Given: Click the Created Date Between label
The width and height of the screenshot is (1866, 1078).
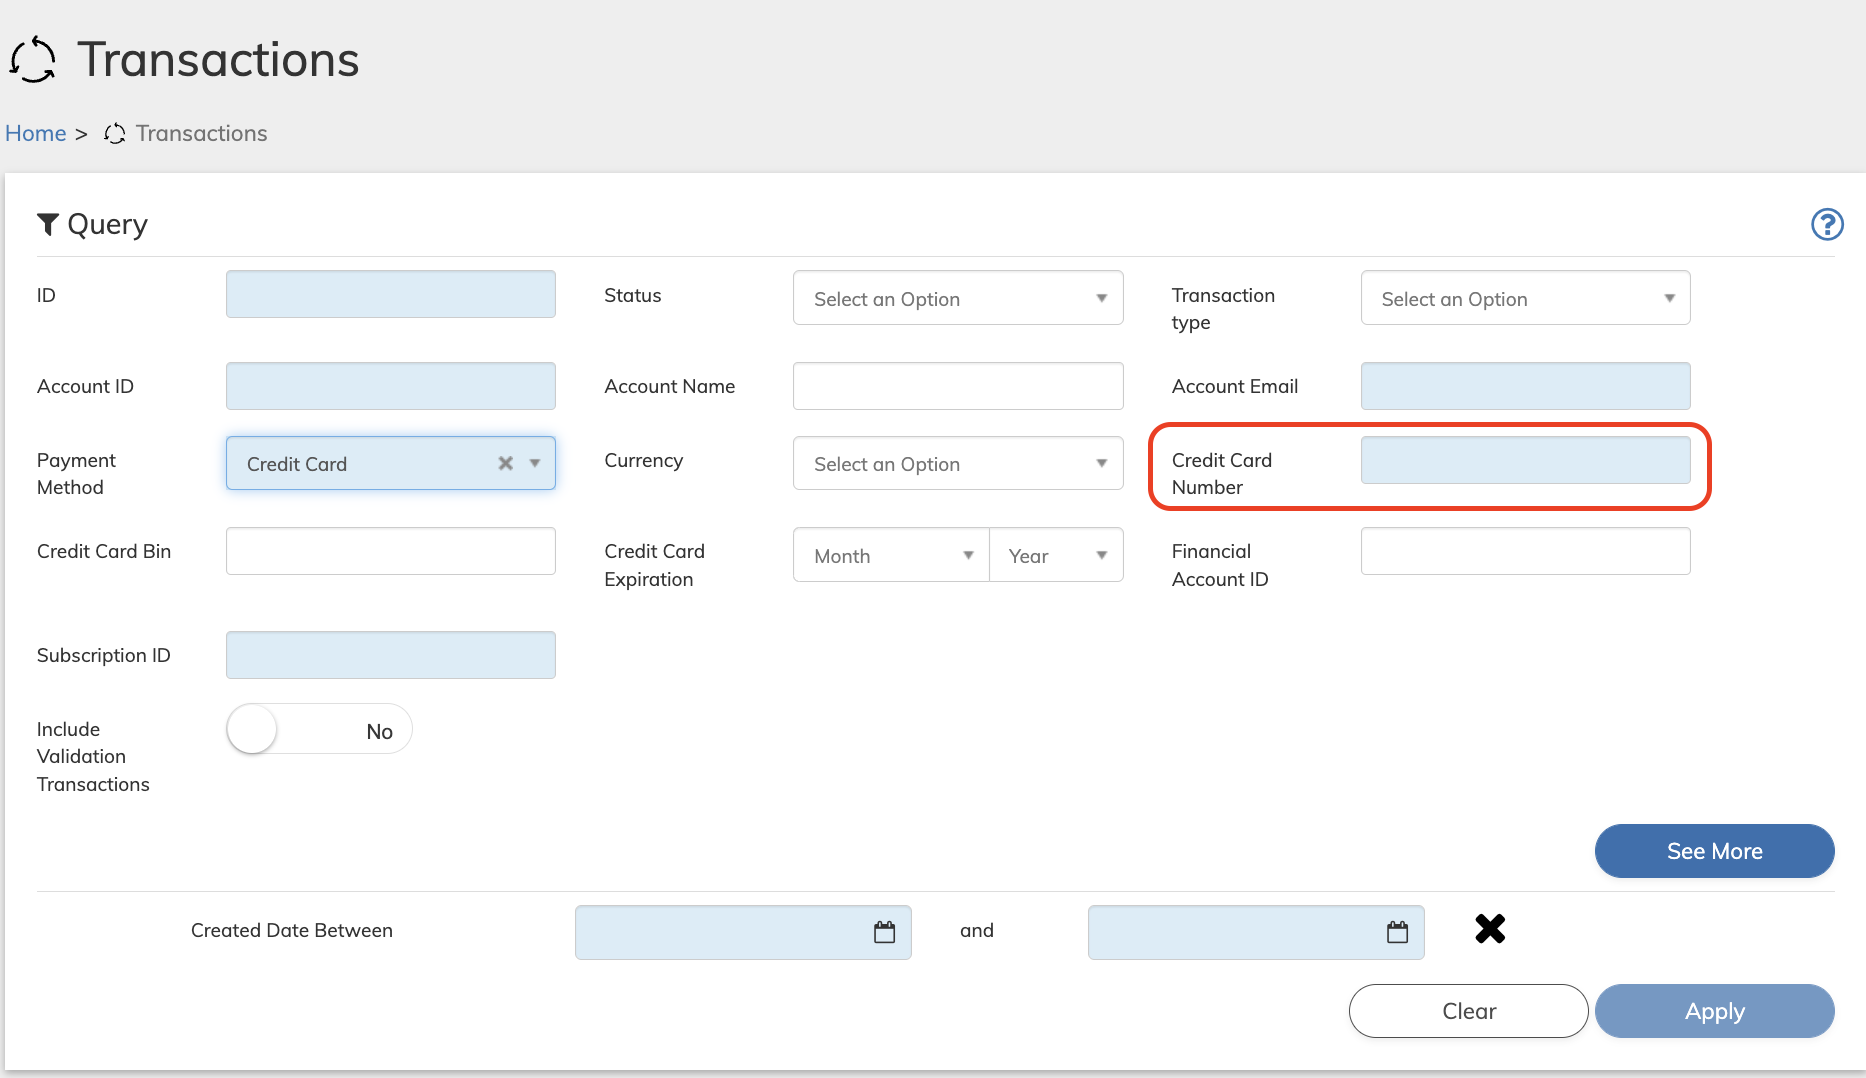Looking at the screenshot, I should [292, 930].
